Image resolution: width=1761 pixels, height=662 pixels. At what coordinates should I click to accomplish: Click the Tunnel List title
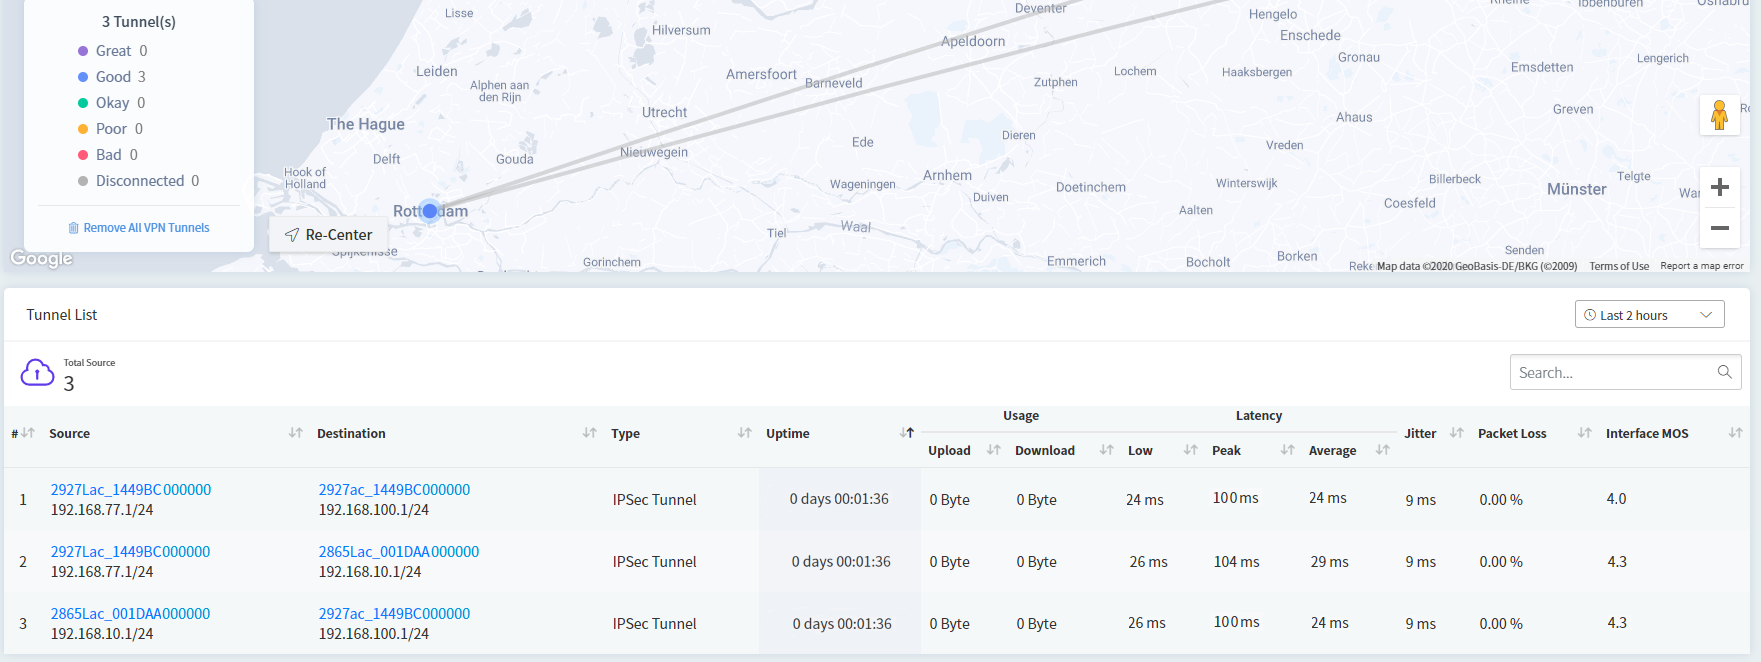[62, 315]
